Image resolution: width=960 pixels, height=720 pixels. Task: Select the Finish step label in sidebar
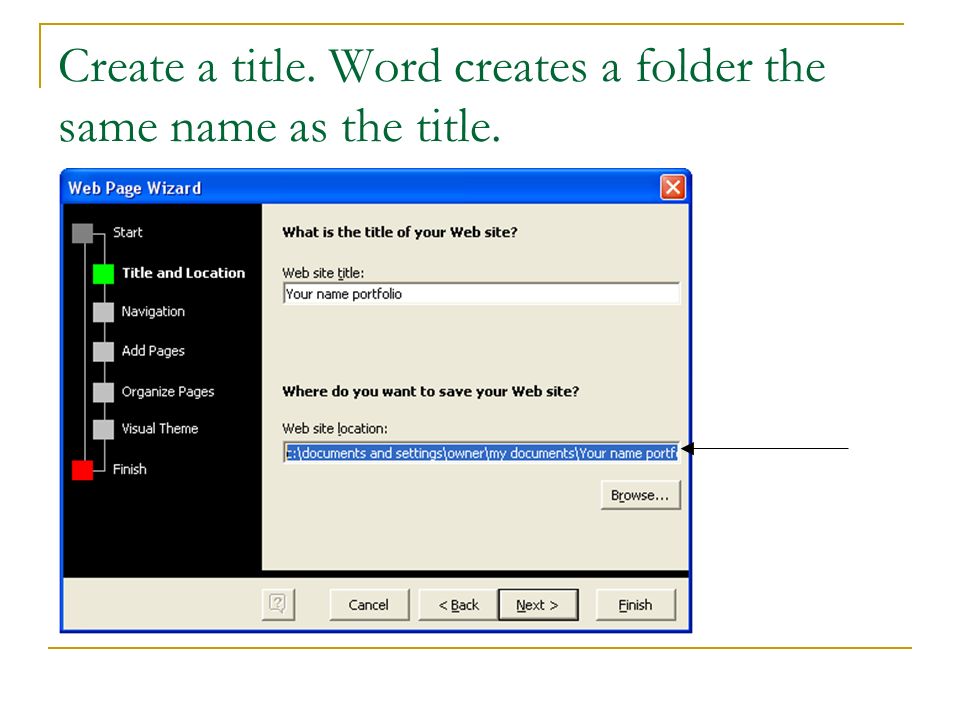(x=130, y=470)
